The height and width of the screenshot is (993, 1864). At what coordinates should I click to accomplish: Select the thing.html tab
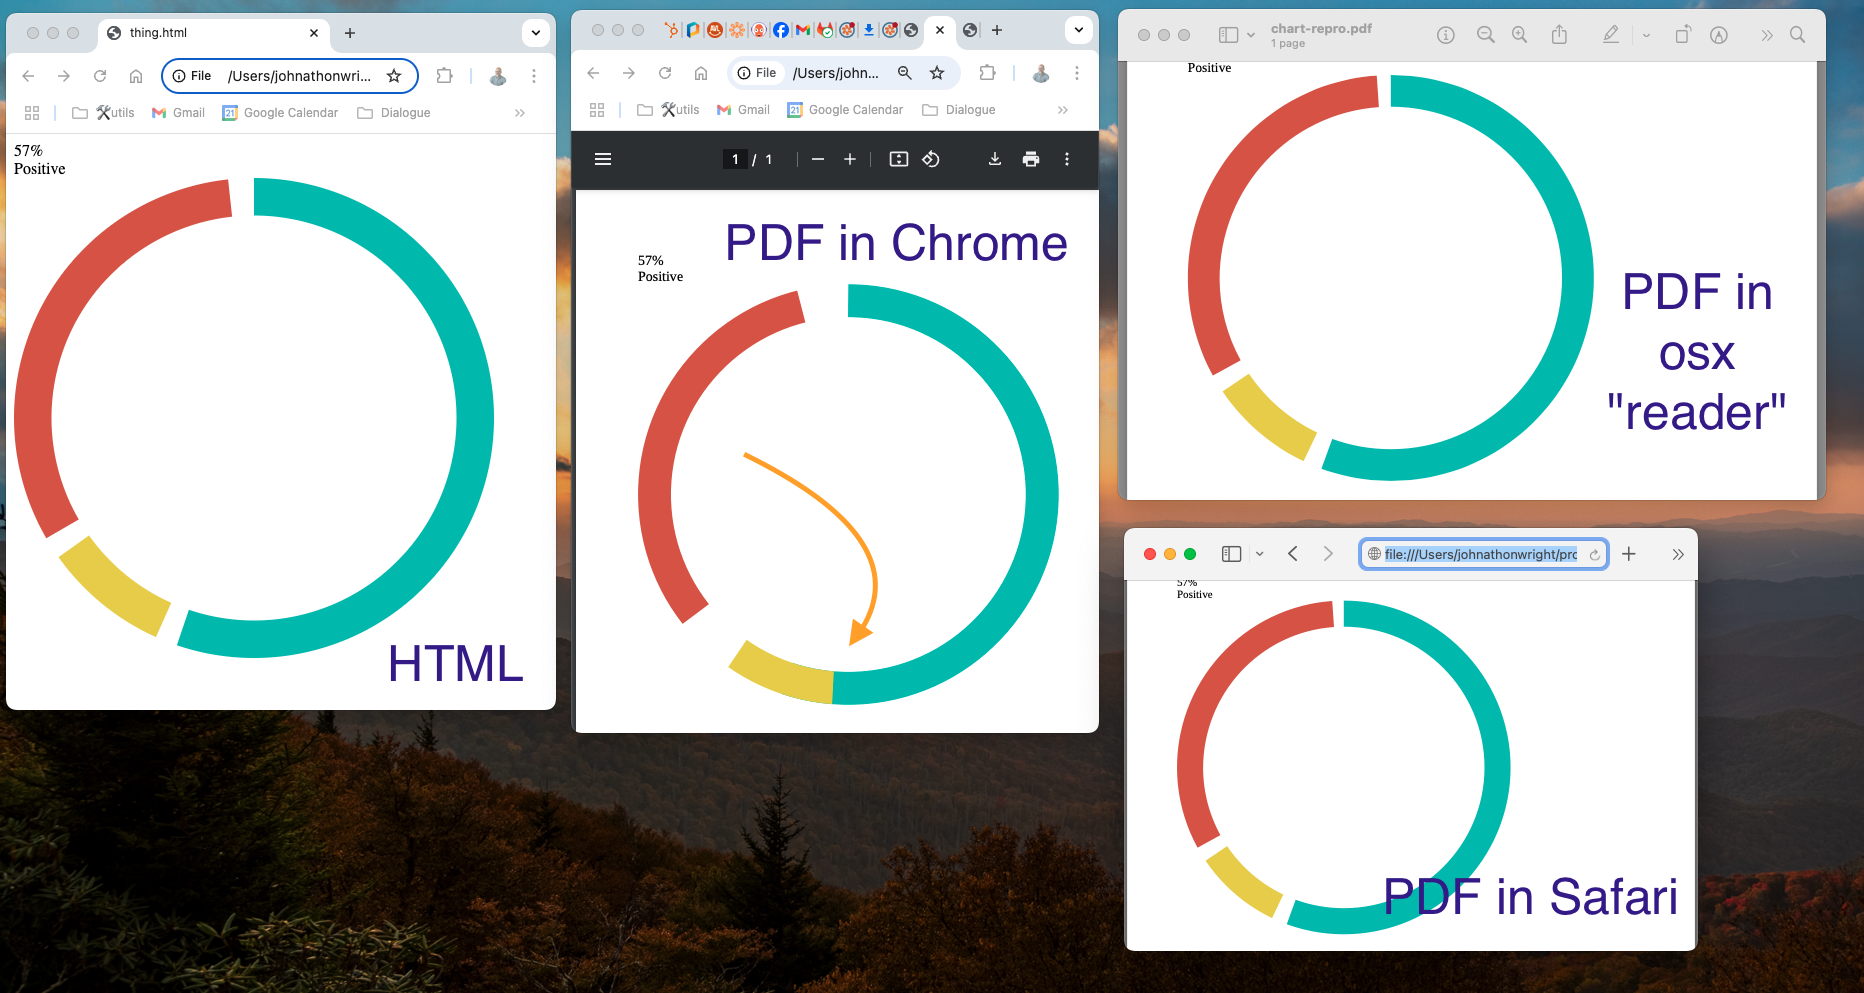[x=210, y=33]
